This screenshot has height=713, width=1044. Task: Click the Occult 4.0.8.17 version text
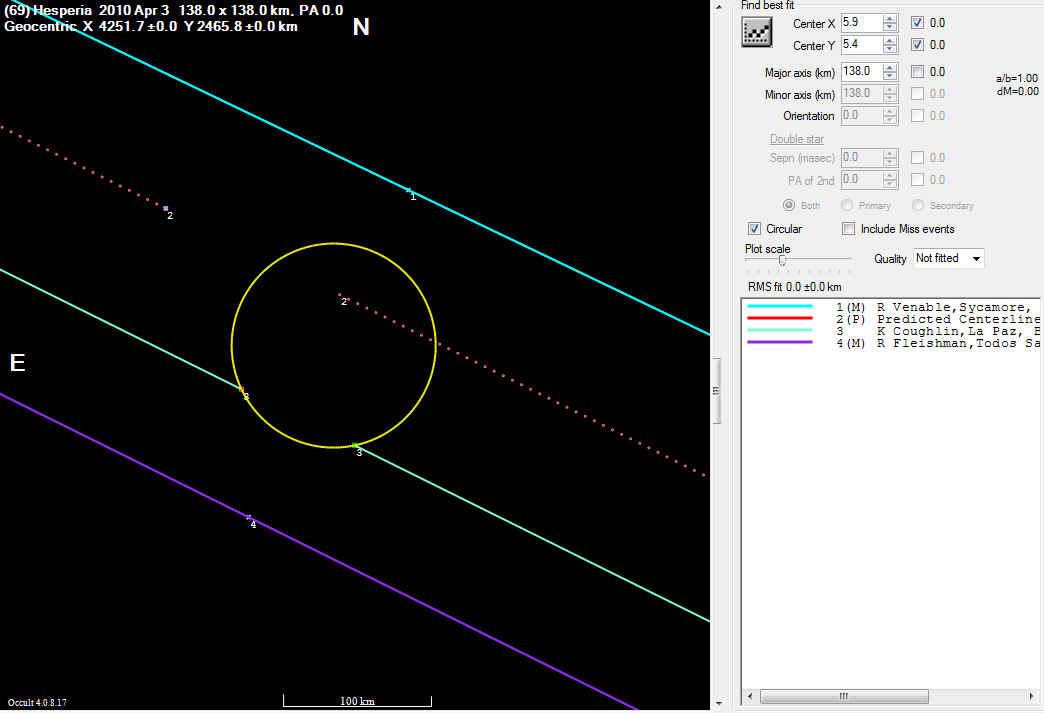pos(37,702)
